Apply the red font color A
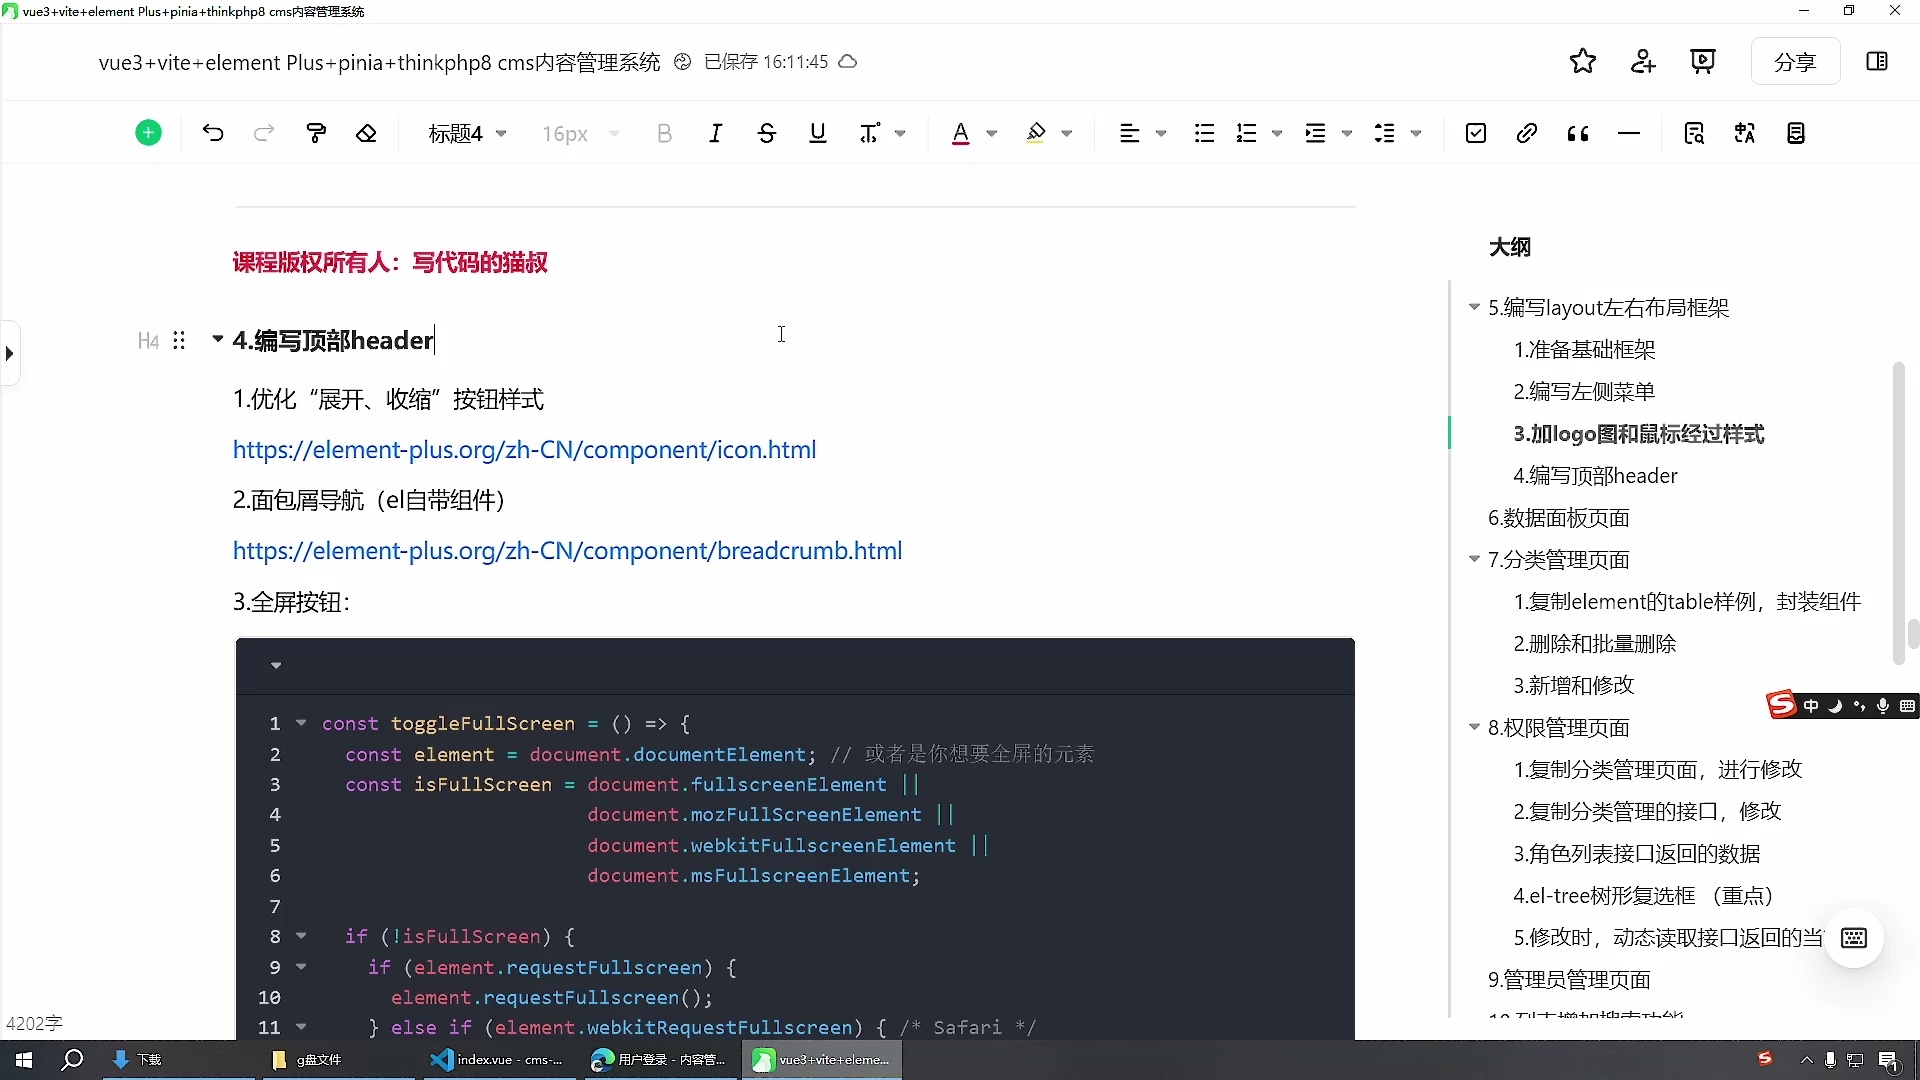The height and width of the screenshot is (1080, 1920). 960,133
